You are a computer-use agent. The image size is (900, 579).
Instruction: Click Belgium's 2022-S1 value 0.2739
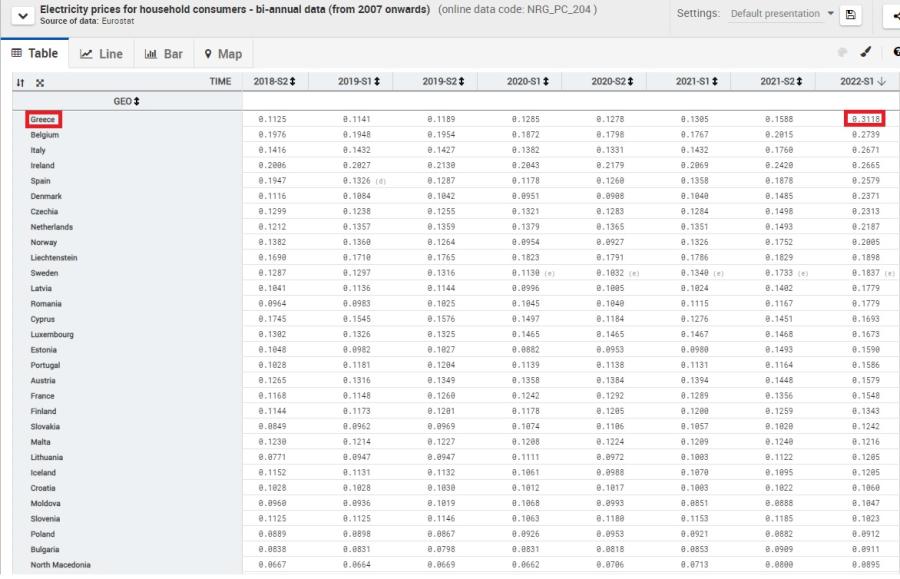pos(866,134)
